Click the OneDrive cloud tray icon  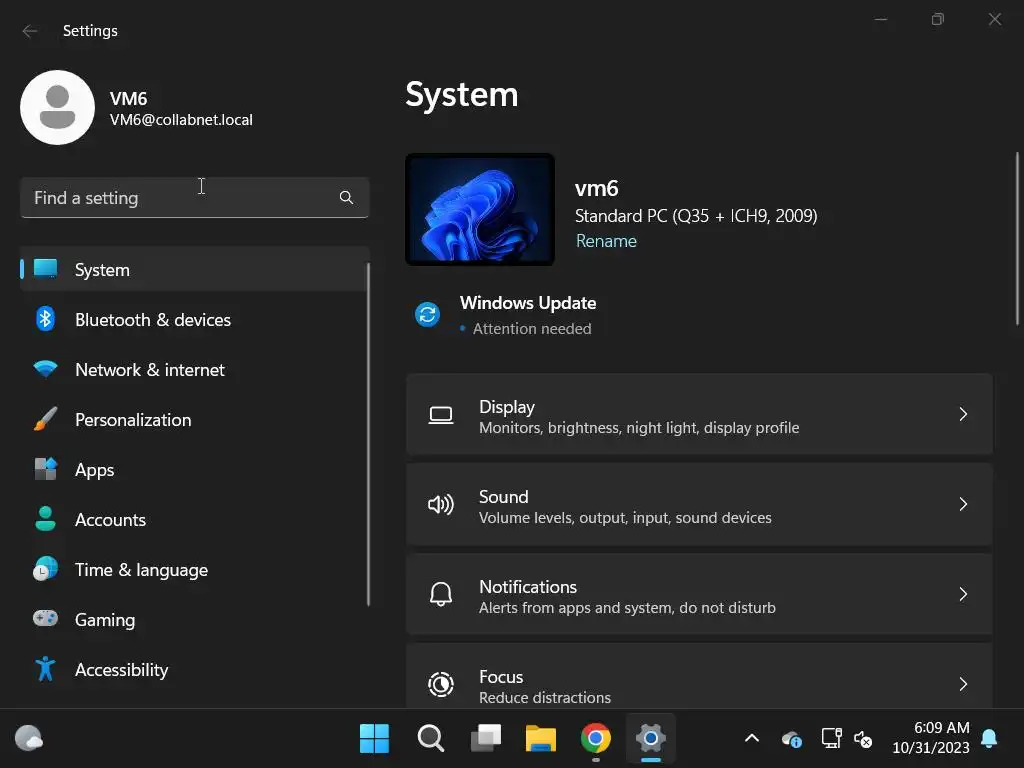(792, 739)
